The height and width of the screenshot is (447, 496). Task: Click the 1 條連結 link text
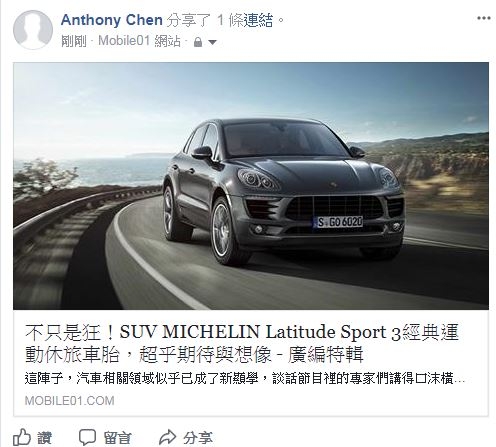tap(245, 20)
